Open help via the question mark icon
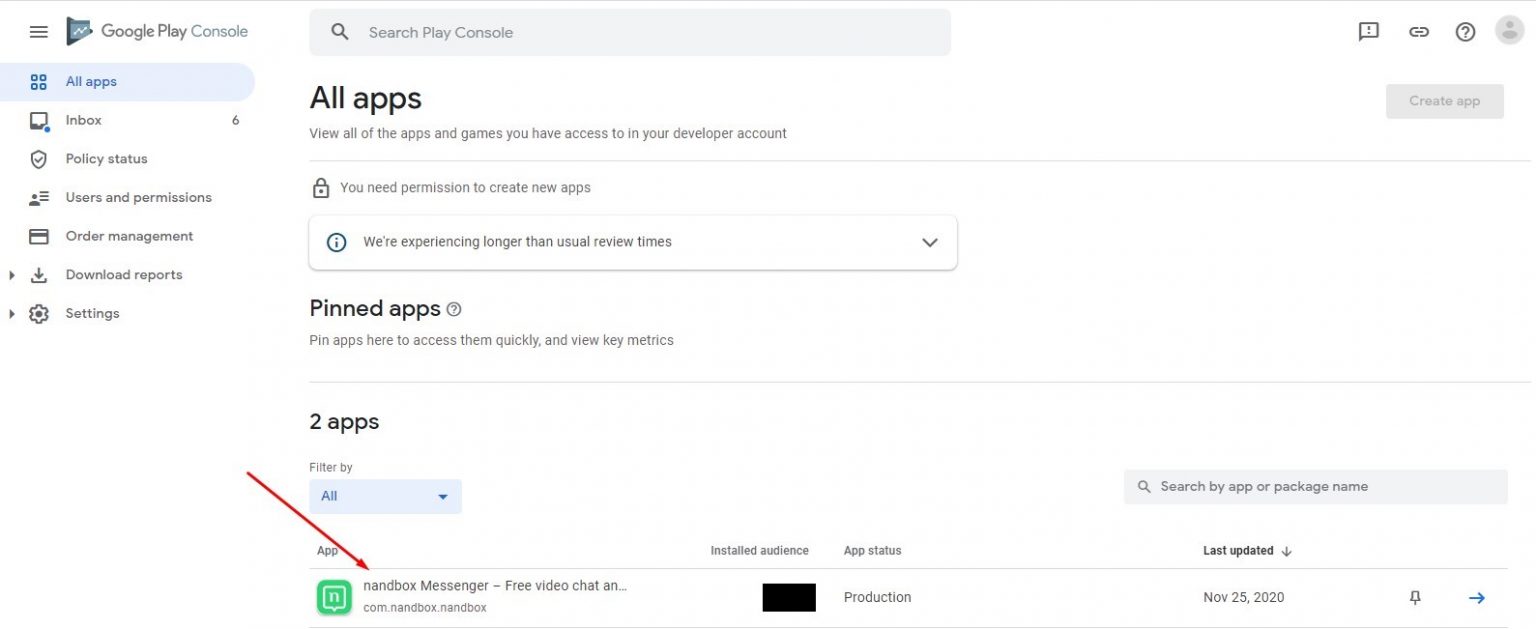Screen dimensions: 1536x629 click(1464, 31)
